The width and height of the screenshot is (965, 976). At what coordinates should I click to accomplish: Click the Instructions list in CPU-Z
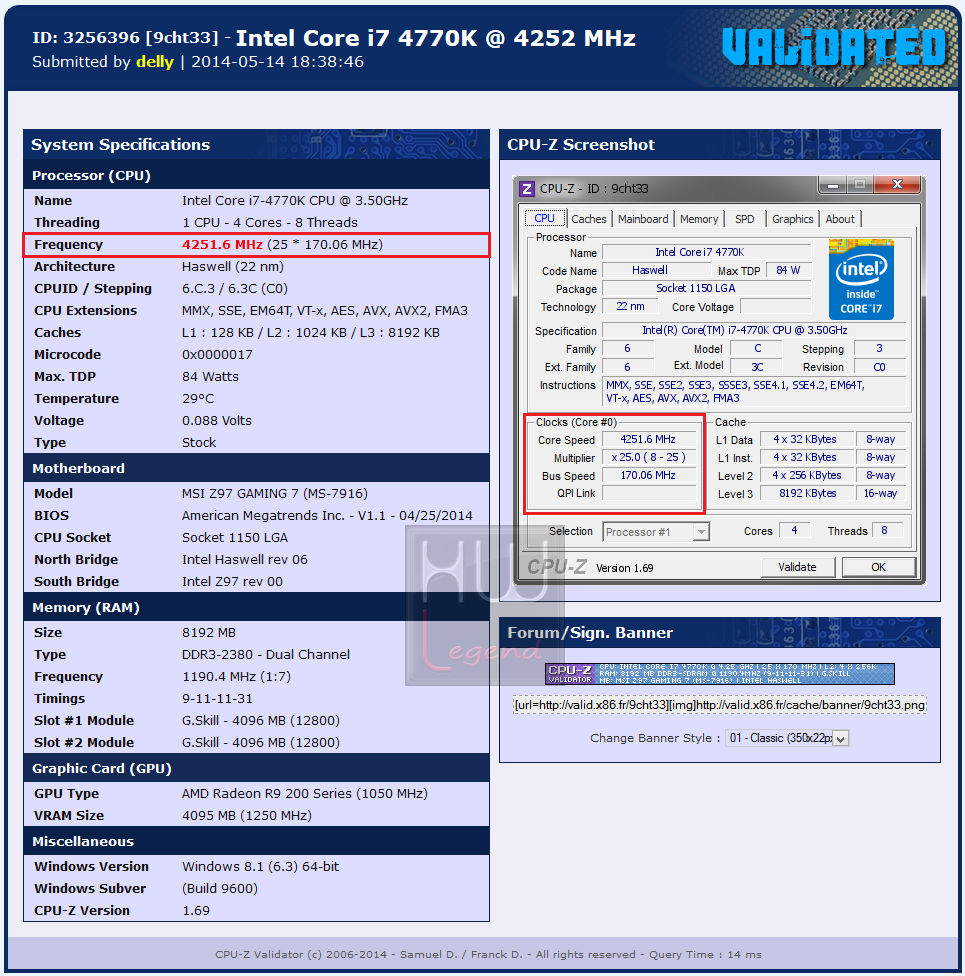point(754,392)
